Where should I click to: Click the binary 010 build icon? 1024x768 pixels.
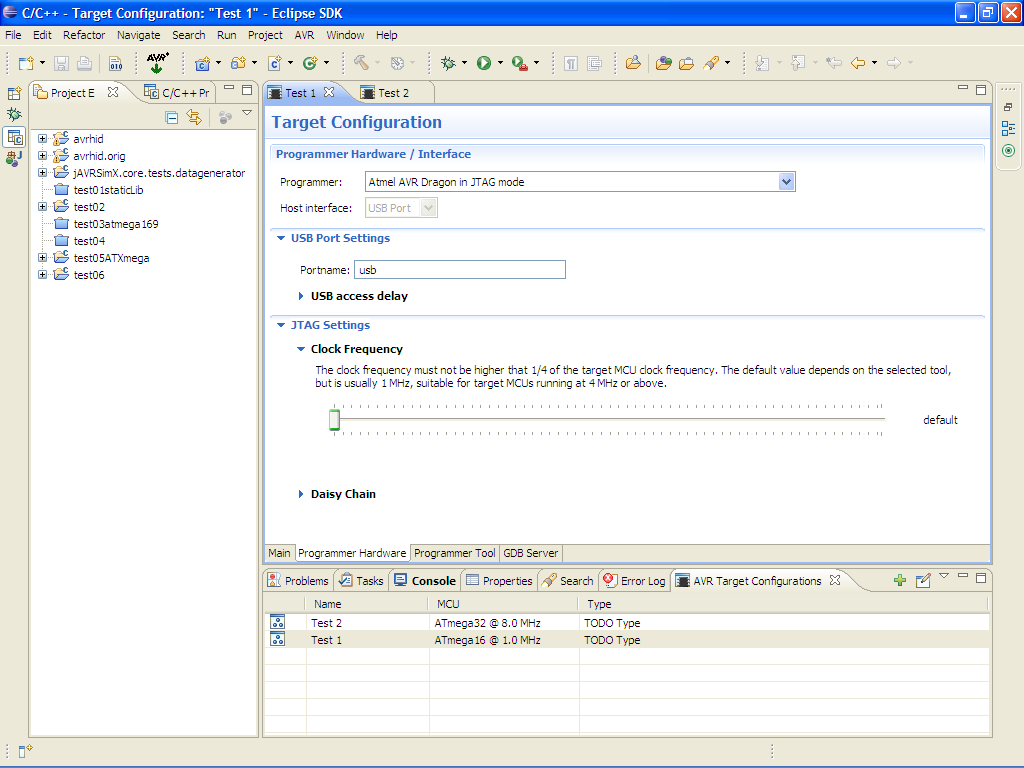pos(116,63)
